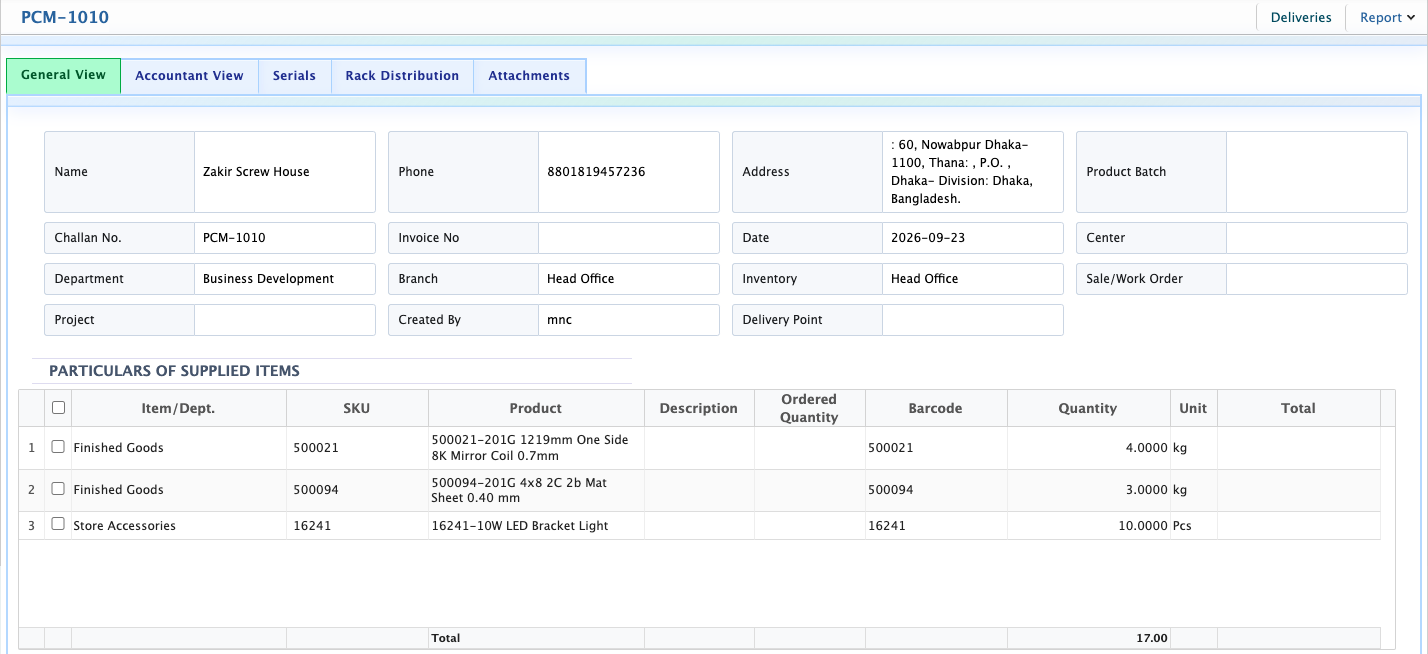The image size is (1428, 654).
Task: Click product 500021-201G Mirror Coil 0.7mm
Action: tap(530, 447)
